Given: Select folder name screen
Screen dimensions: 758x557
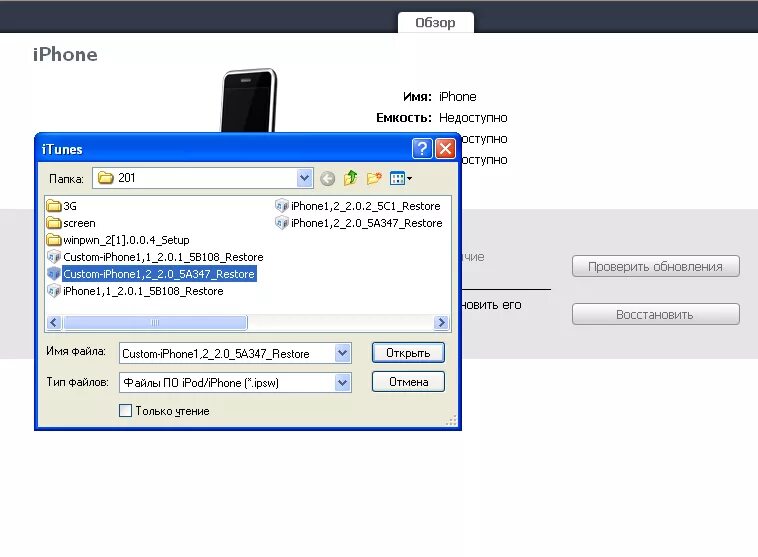Looking at the screenshot, I should (x=79, y=223).
